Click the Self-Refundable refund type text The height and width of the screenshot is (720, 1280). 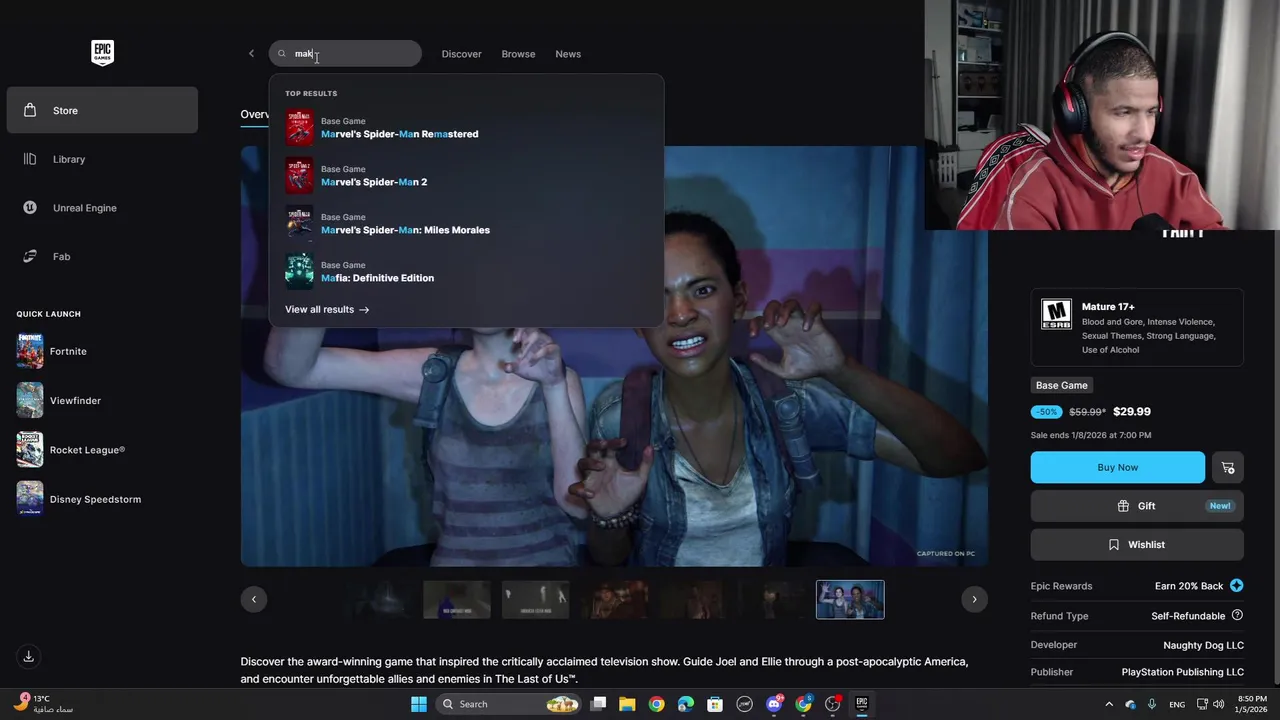pos(1188,616)
